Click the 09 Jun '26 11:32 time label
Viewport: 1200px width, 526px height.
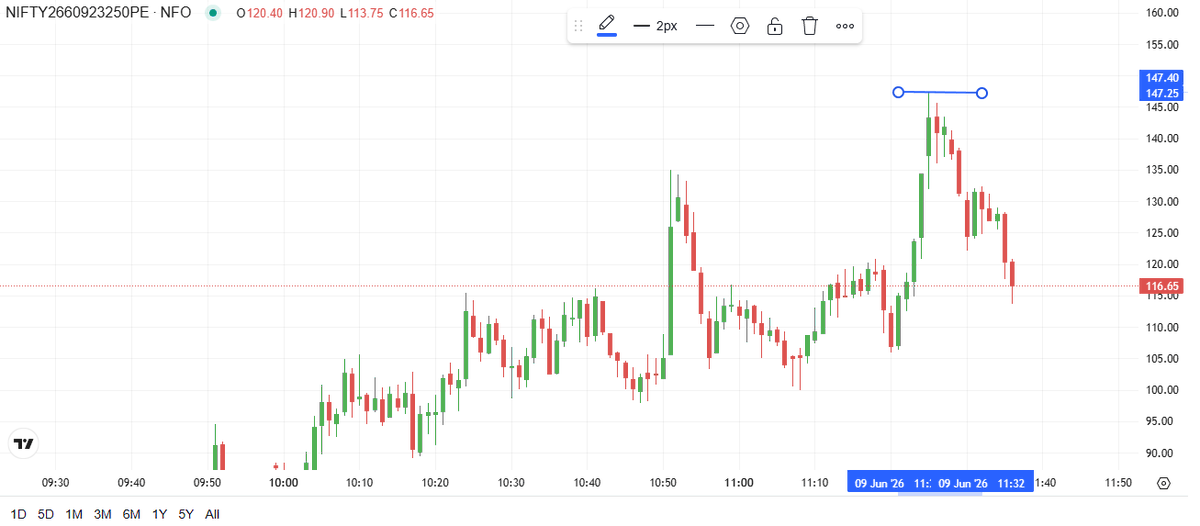pyautogui.click(x=980, y=483)
